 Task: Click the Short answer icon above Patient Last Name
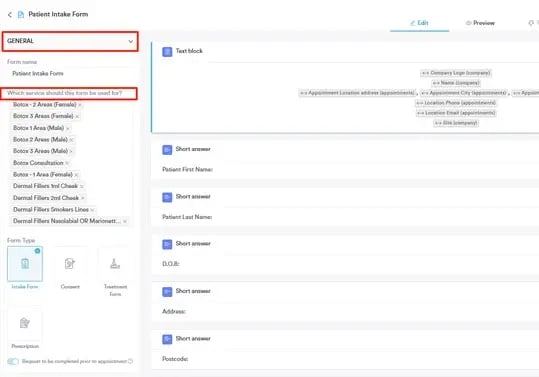pos(167,197)
